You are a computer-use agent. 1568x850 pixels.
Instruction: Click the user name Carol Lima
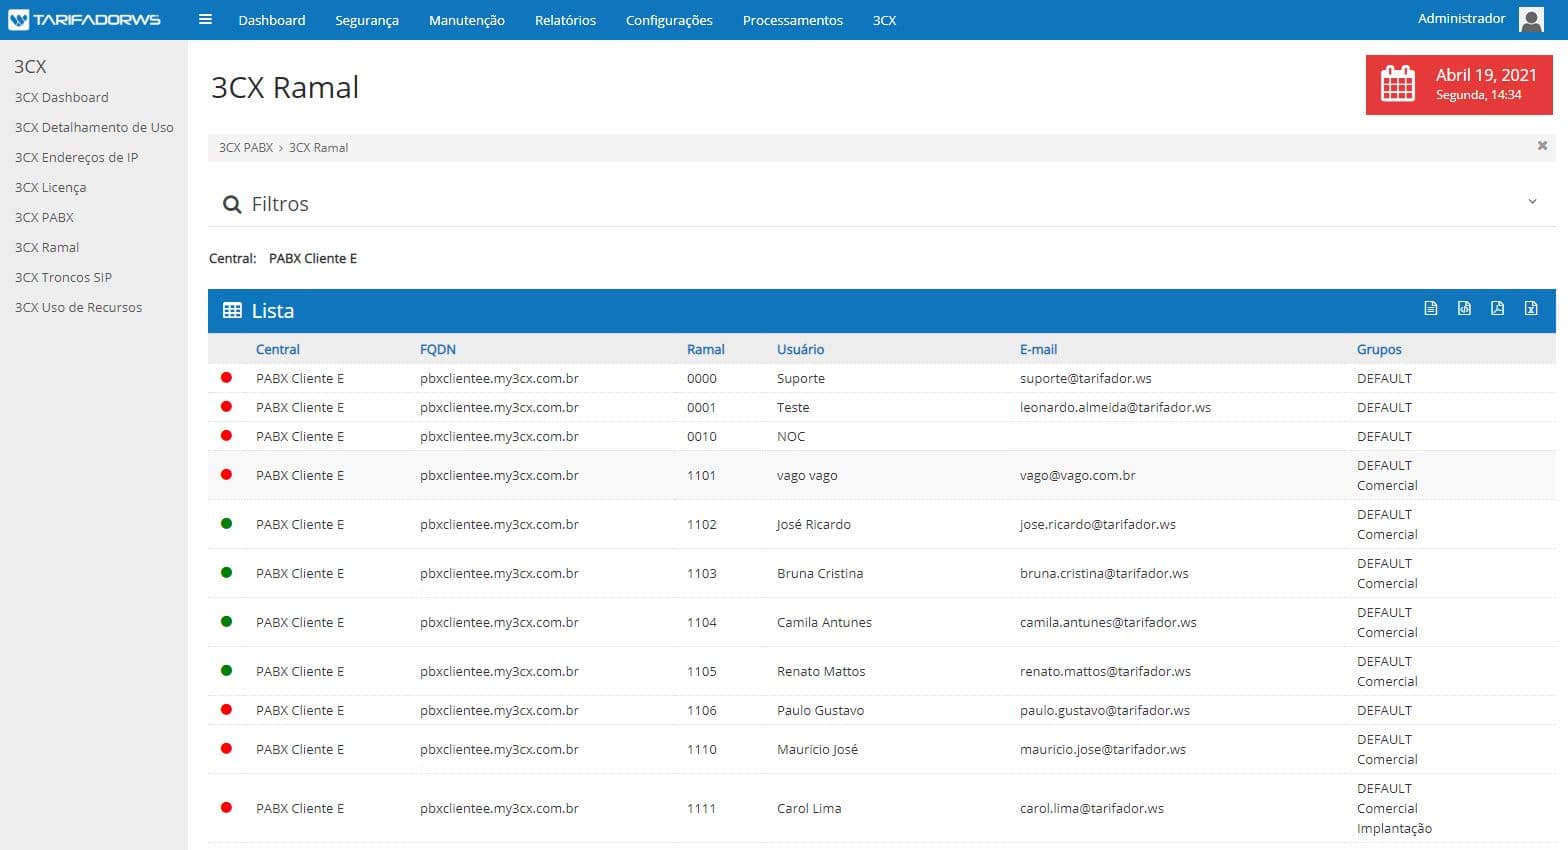(x=809, y=808)
